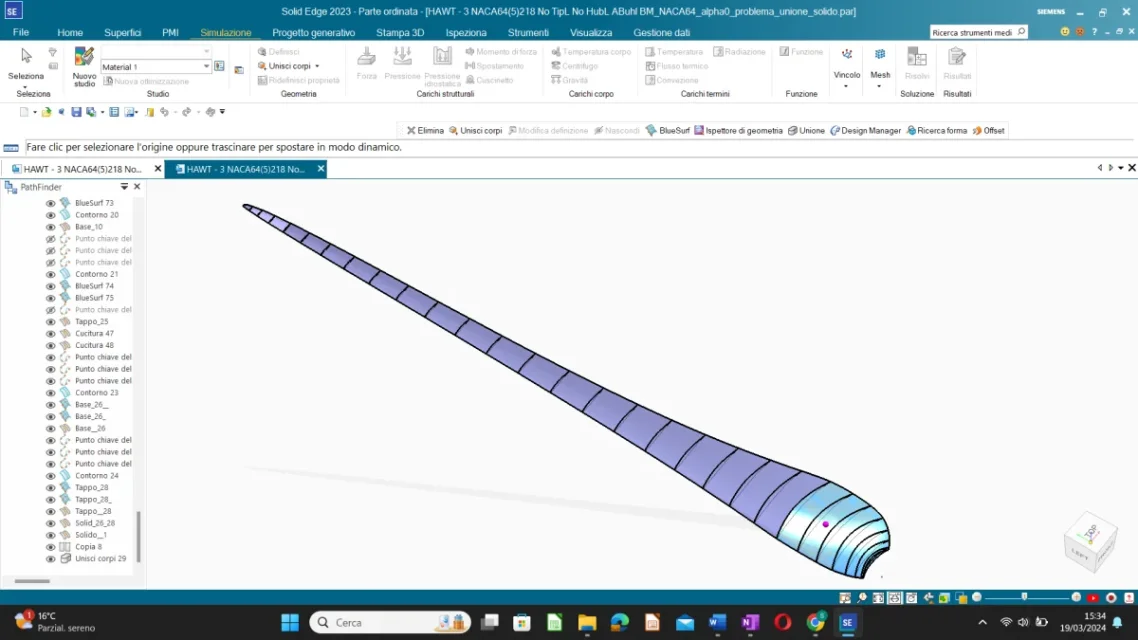Toggle visibility of Tappo_25 item
The height and width of the screenshot is (640, 1138).
(49, 321)
